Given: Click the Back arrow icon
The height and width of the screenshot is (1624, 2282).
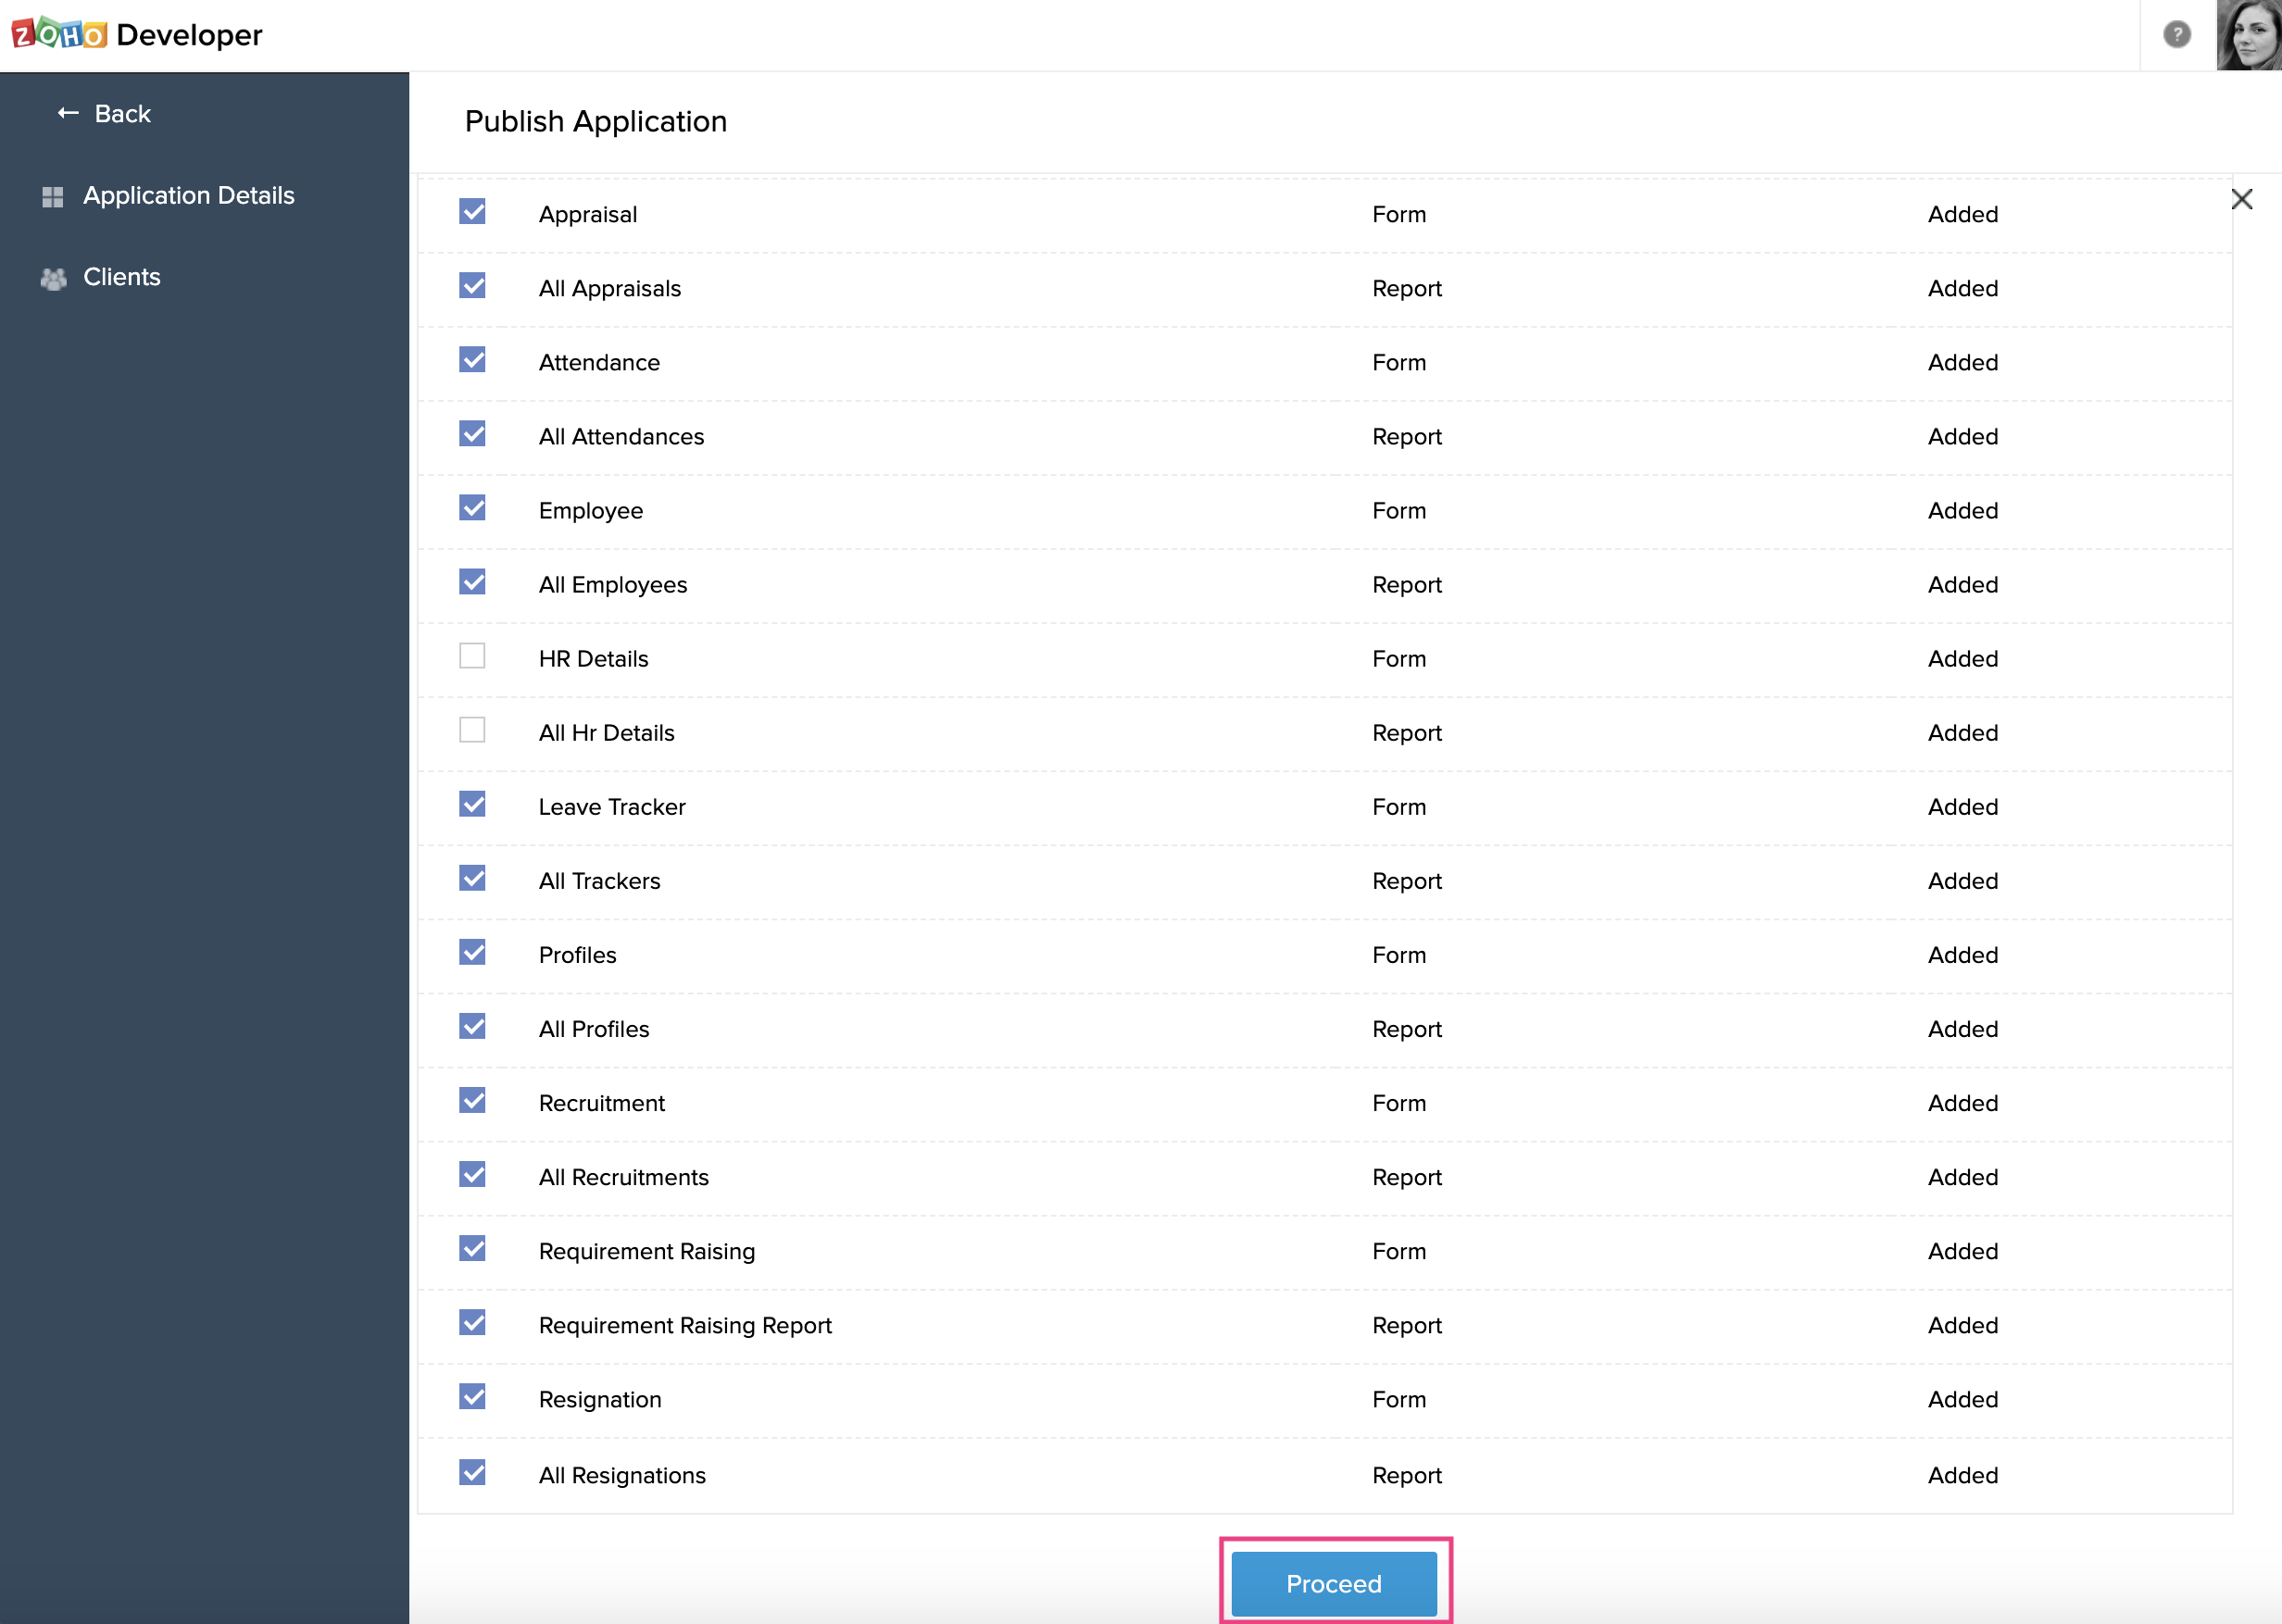Looking at the screenshot, I should click(68, 113).
